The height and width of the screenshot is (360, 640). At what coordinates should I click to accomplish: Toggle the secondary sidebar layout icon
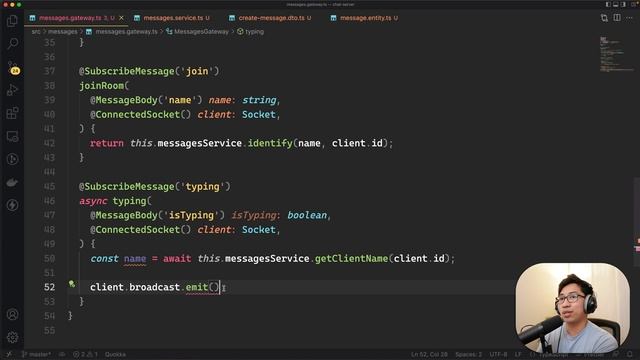[623, 4]
